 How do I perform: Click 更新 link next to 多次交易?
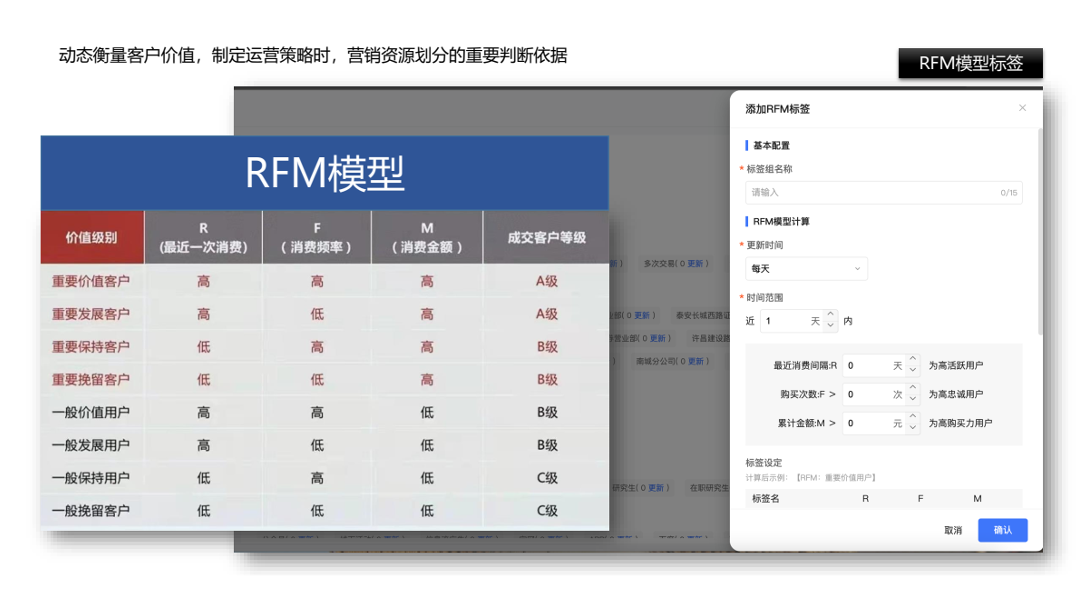(x=695, y=264)
